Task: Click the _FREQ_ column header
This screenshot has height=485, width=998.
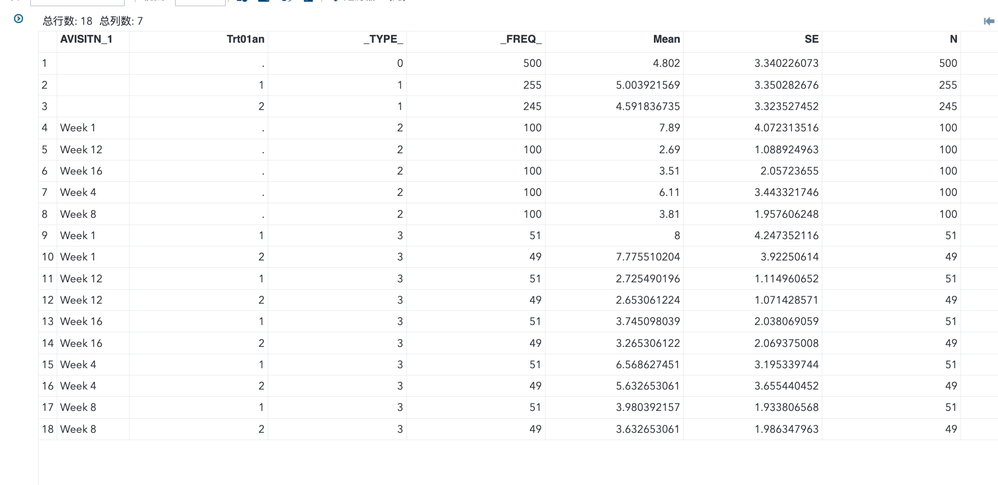Action: pos(521,40)
